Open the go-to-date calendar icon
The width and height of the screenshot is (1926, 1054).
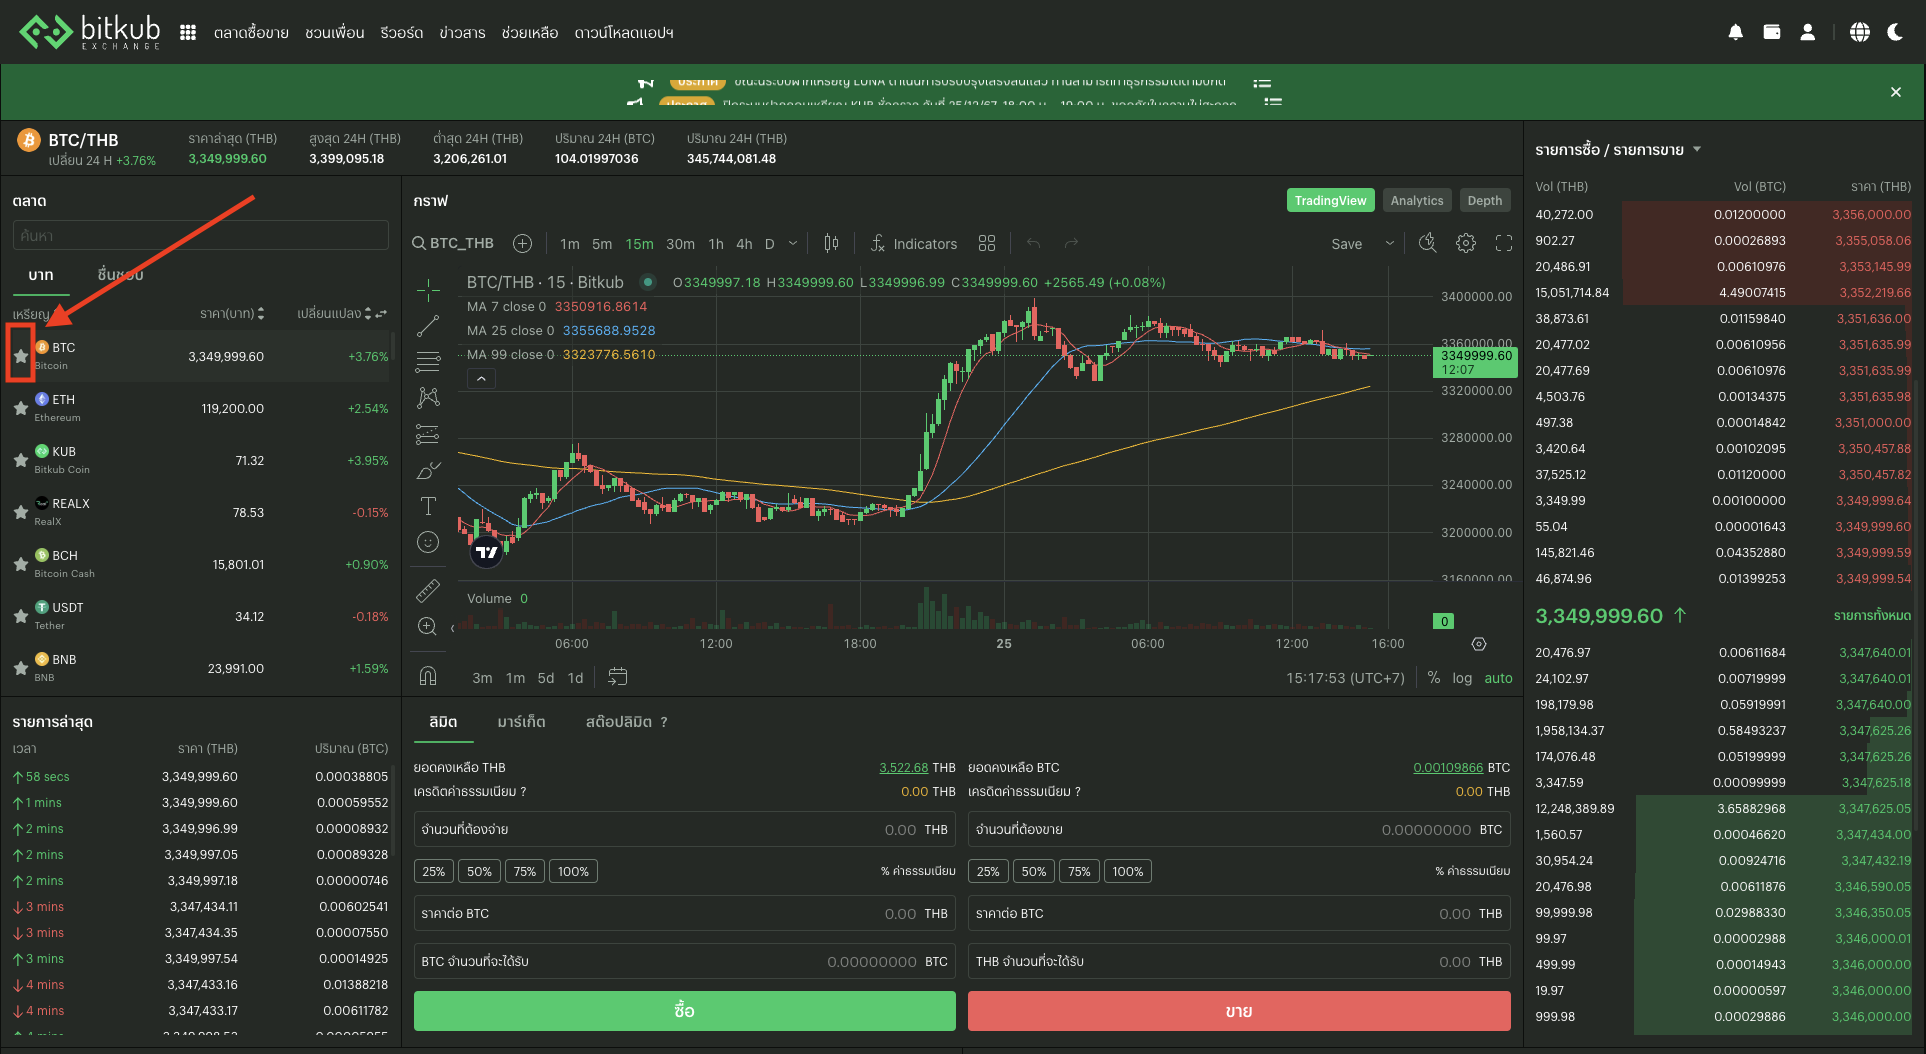pos(618,677)
